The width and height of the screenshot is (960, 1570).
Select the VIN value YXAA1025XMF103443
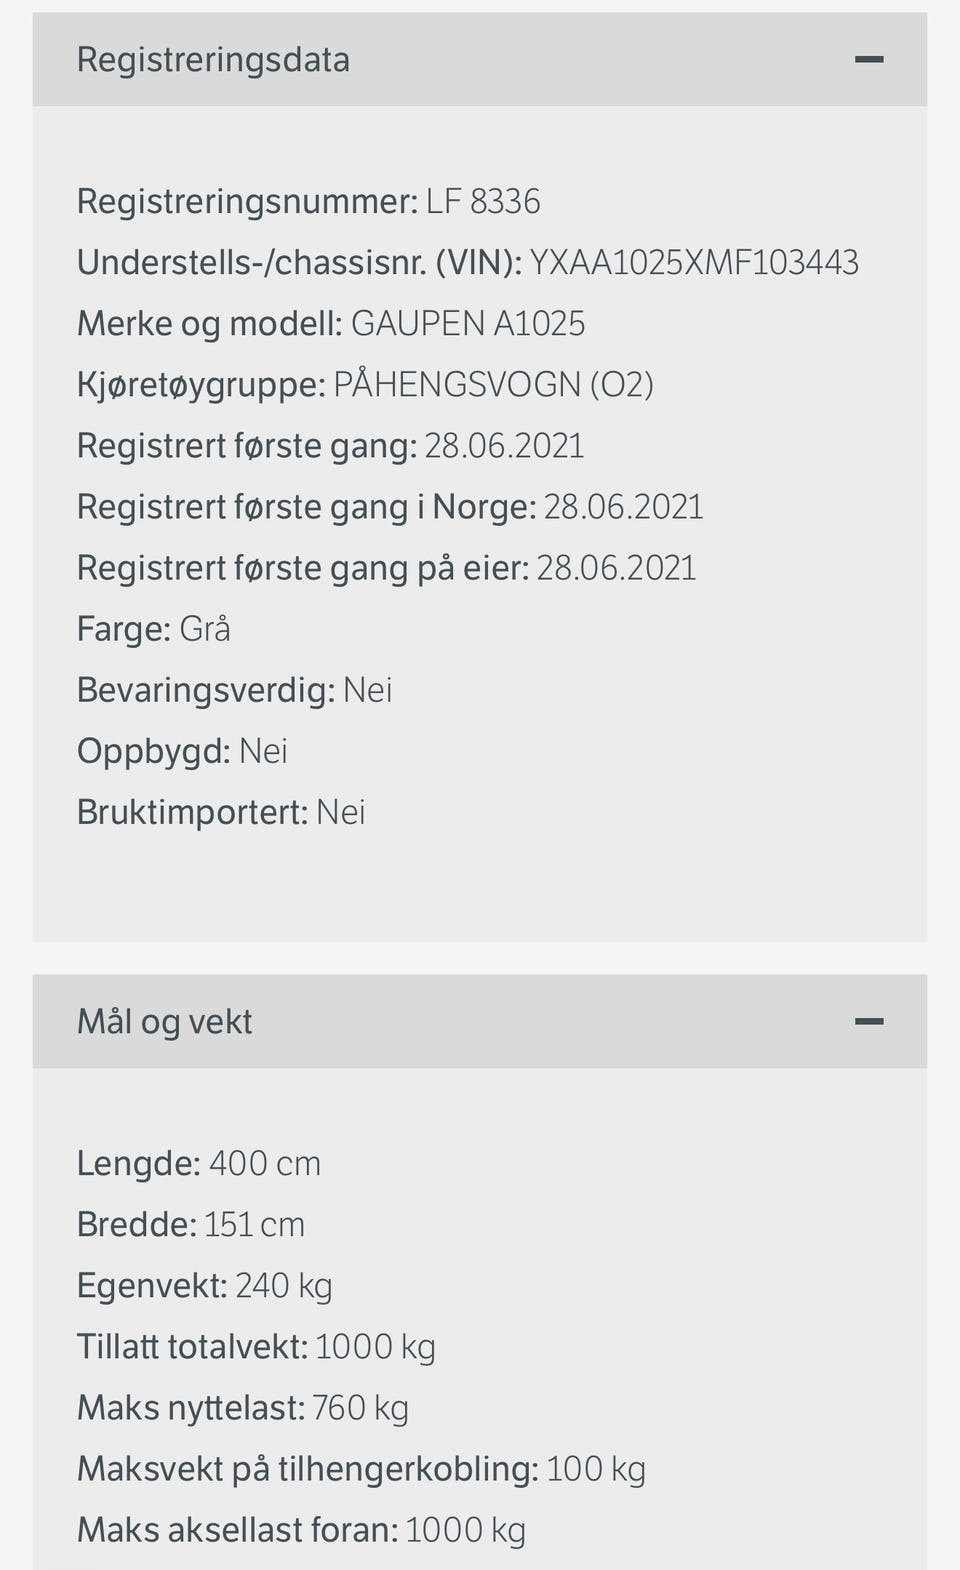point(694,263)
